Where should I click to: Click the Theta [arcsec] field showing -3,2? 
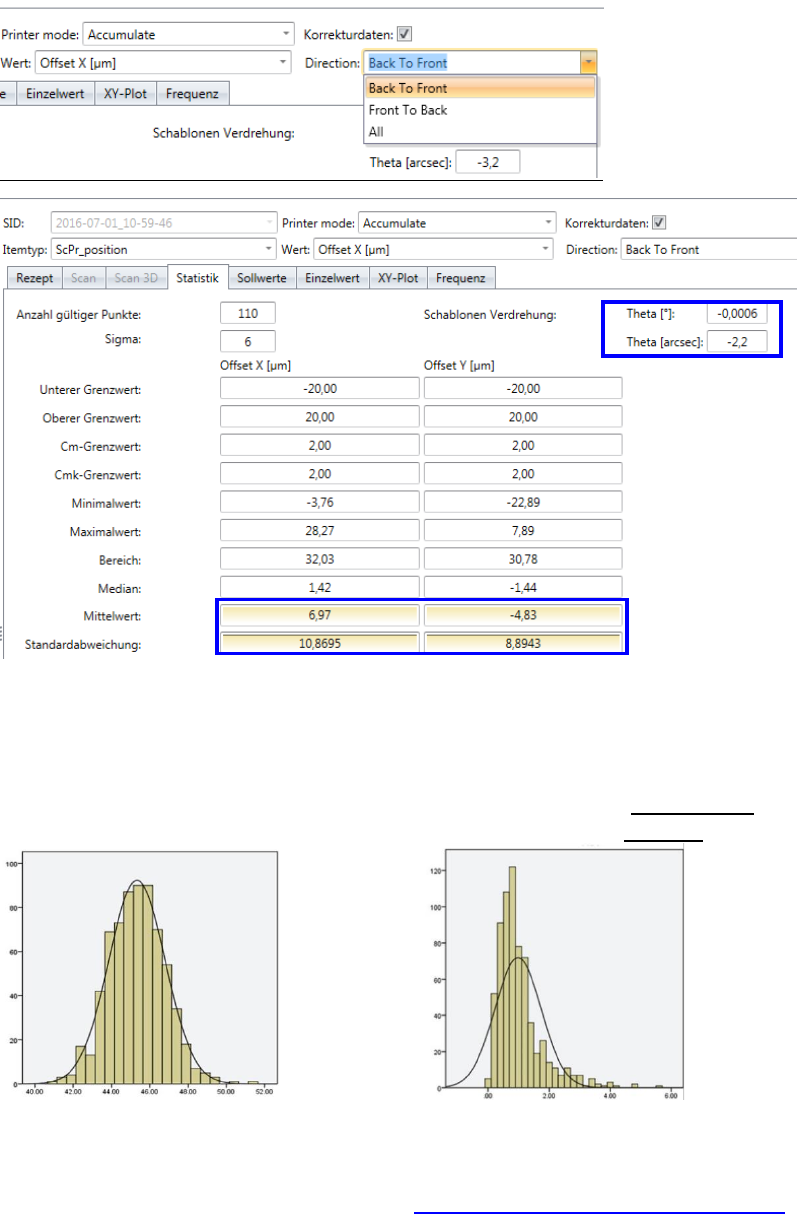point(487,162)
